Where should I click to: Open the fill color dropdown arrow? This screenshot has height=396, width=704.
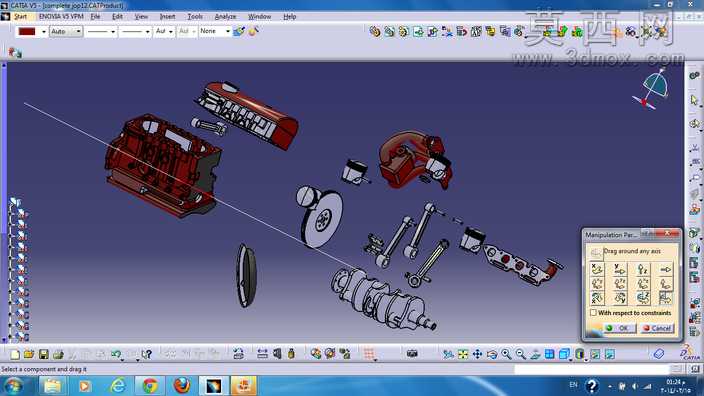pyautogui.click(x=44, y=32)
